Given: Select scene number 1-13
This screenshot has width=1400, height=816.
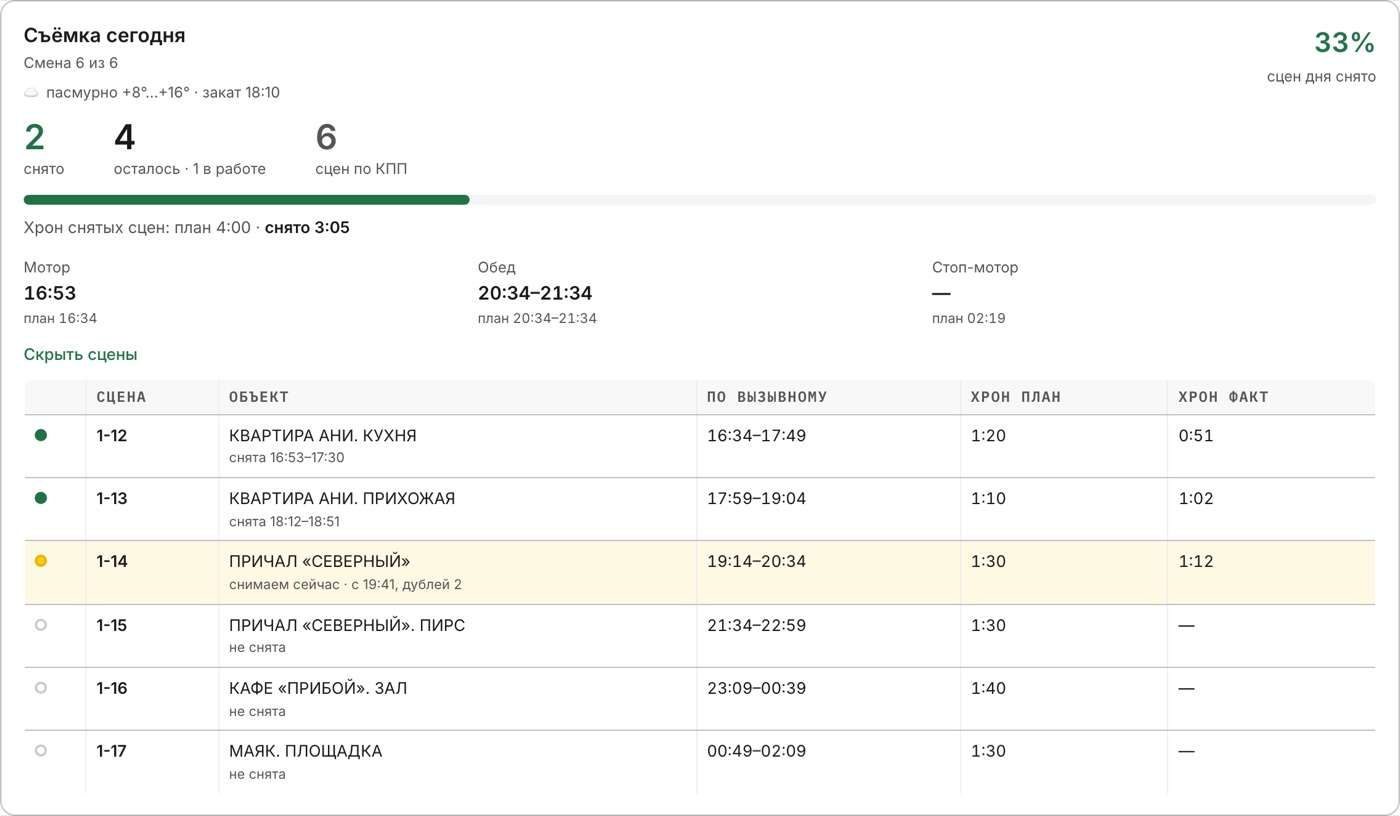Looking at the screenshot, I should [112, 499].
